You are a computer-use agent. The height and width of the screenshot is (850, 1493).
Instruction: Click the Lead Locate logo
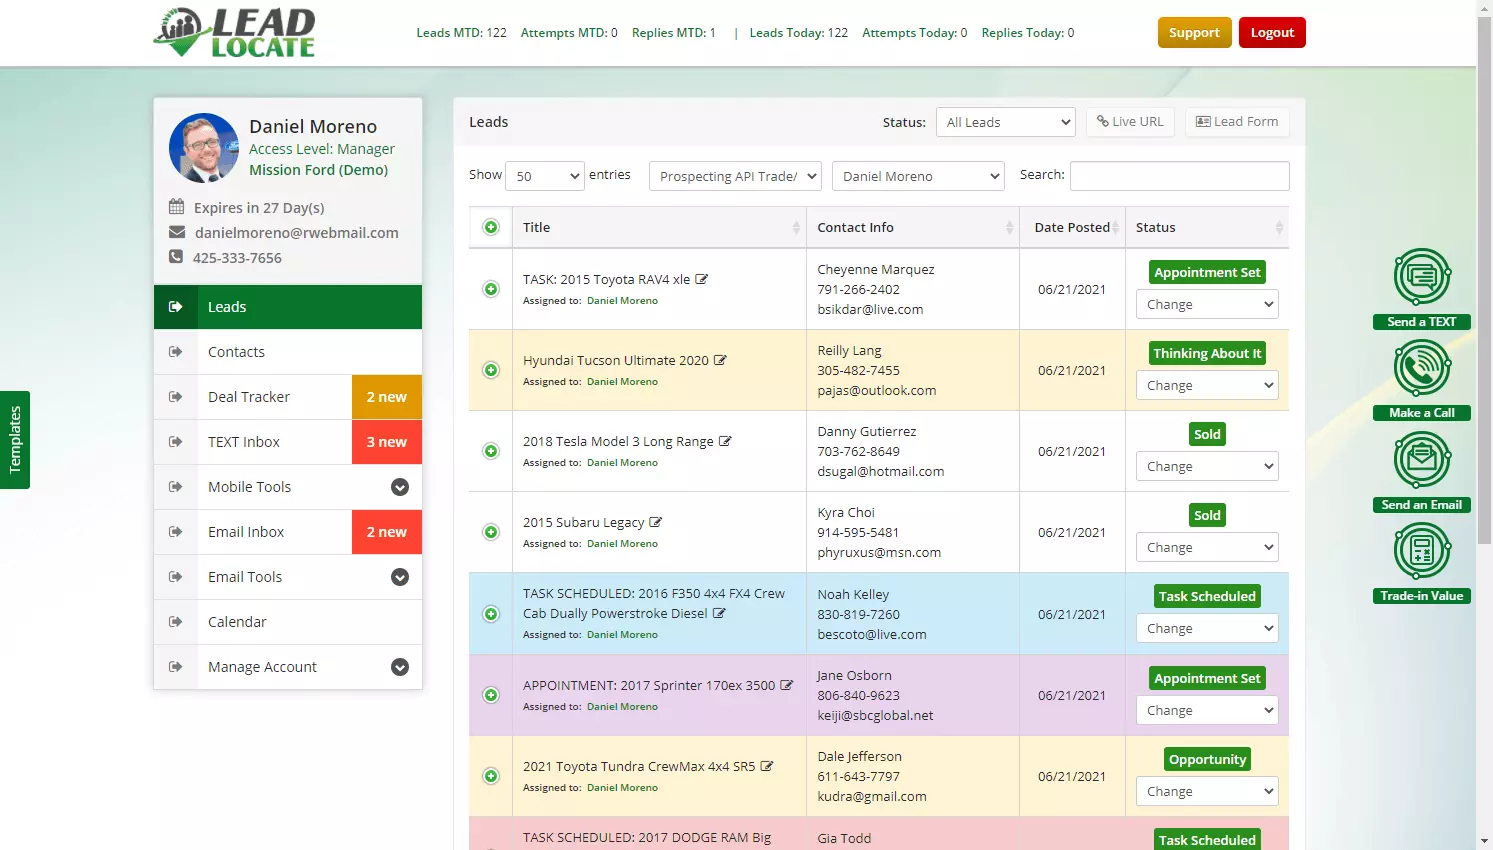click(x=235, y=33)
